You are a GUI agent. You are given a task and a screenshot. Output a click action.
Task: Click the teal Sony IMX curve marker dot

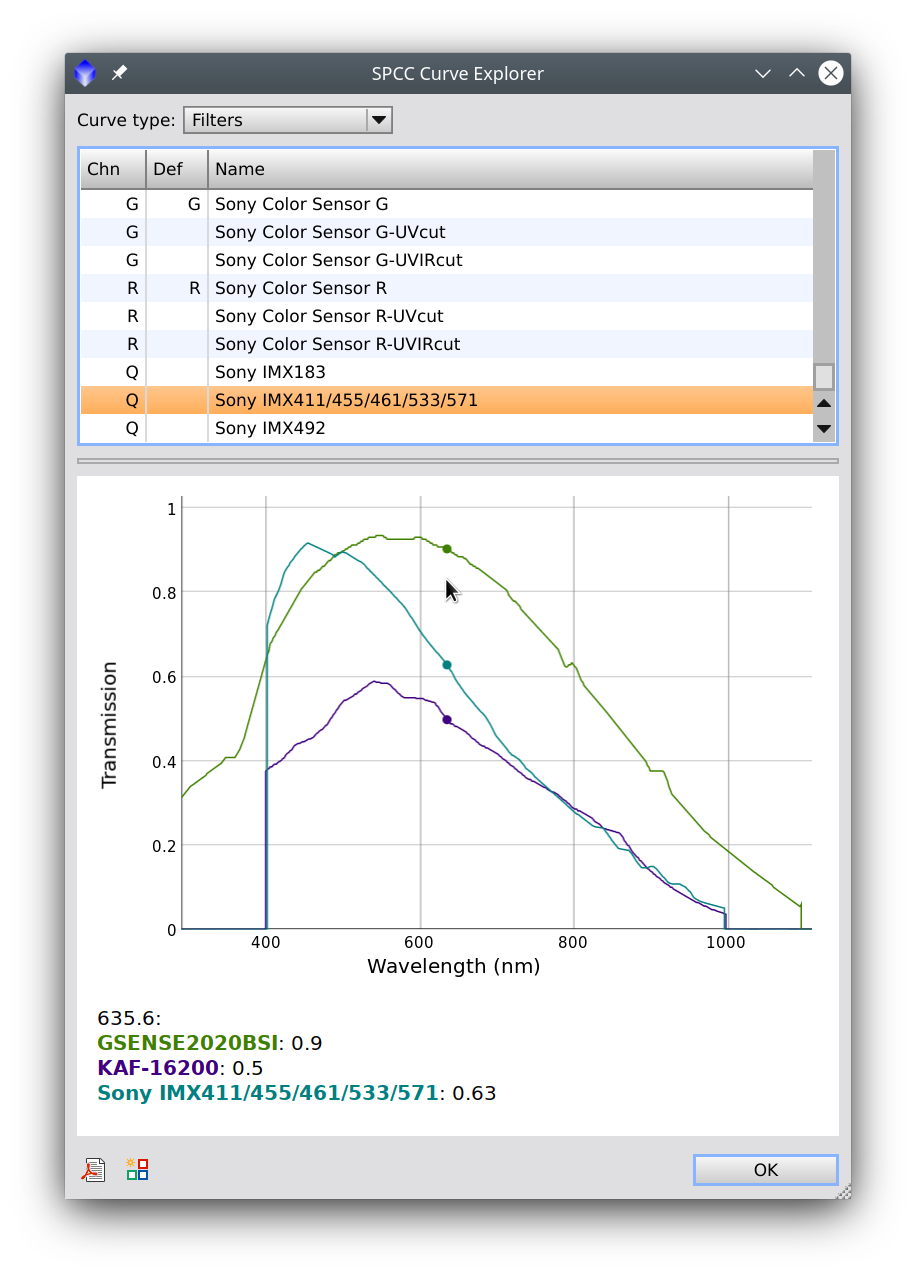[447, 665]
